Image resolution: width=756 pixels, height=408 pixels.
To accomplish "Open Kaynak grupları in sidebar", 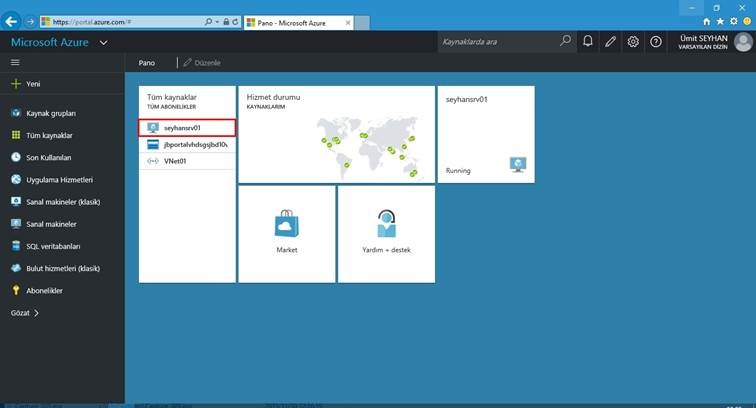I will click(62, 113).
